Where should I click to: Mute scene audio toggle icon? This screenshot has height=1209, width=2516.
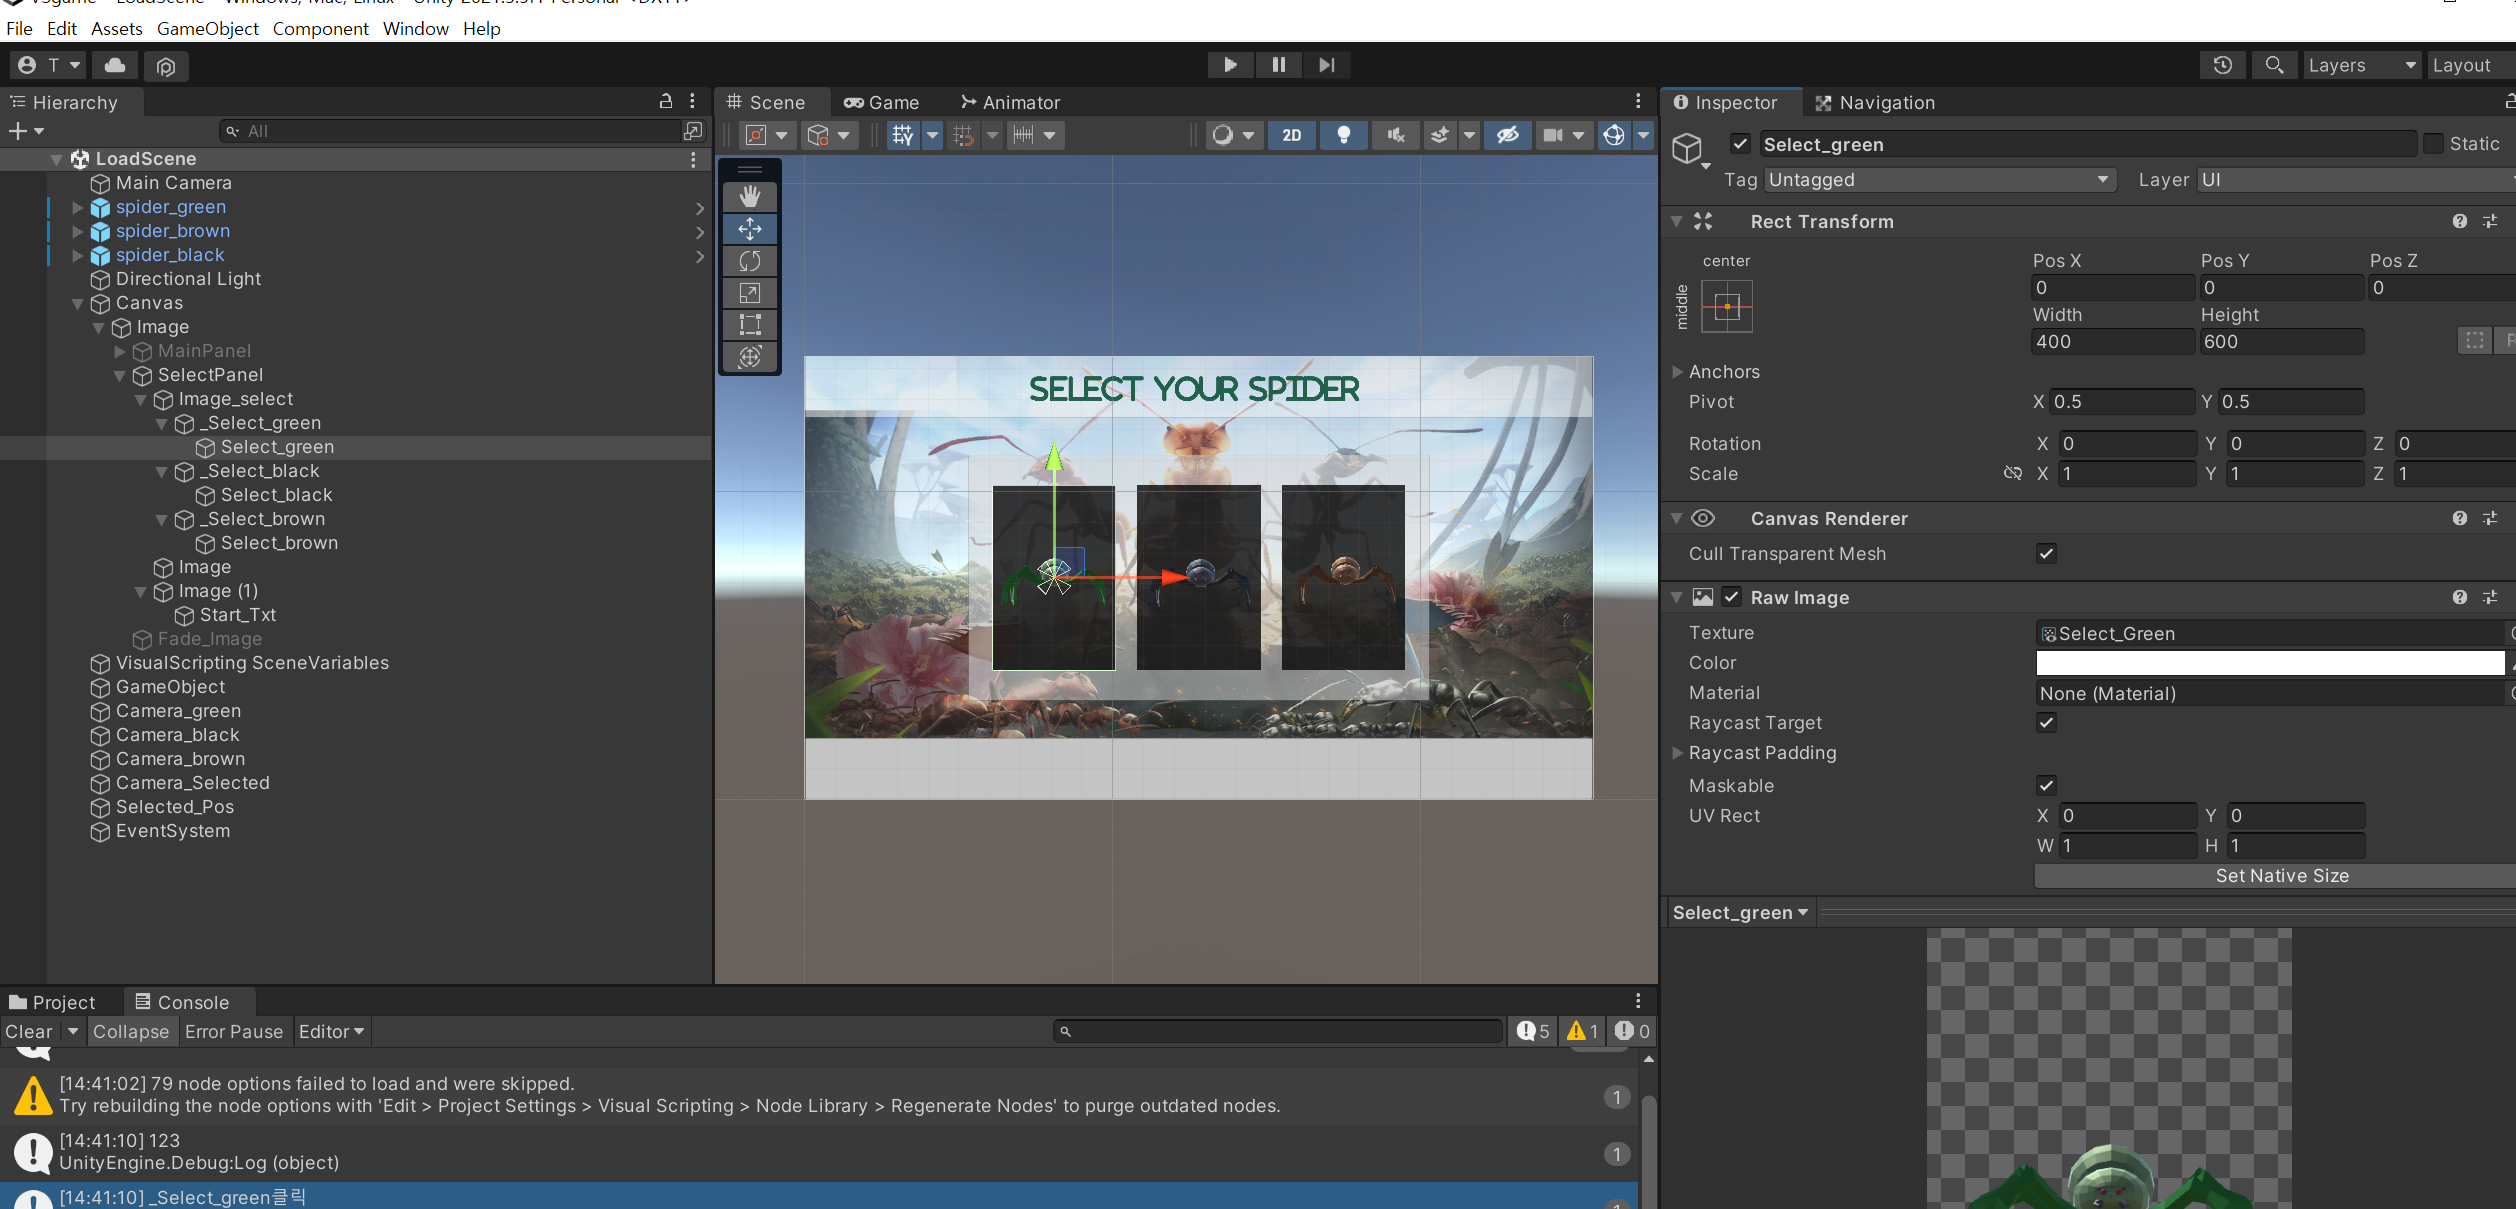click(1395, 135)
